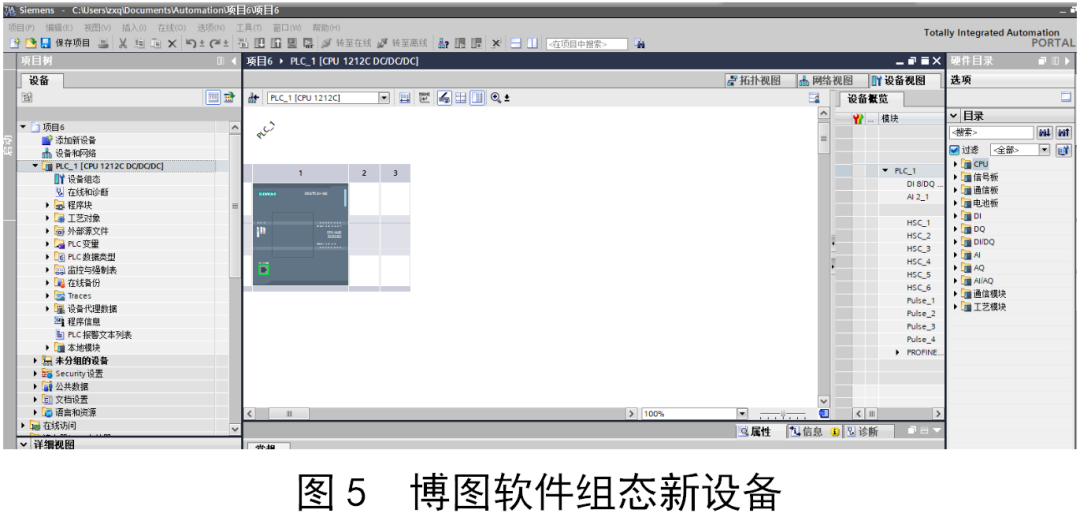The height and width of the screenshot is (517, 1080).
Task: Click 添加新设备 in project tree
Action: click(76, 140)
